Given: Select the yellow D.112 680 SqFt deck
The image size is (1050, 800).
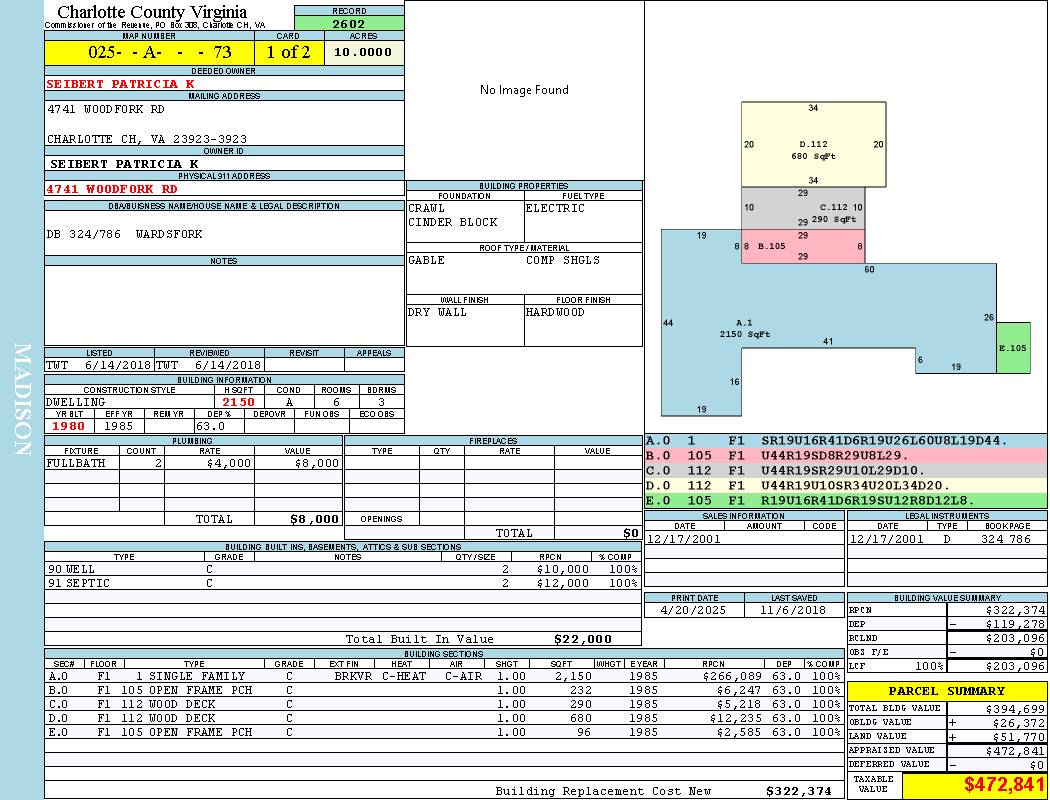Looking at the screenshot, I should (814, 145).
